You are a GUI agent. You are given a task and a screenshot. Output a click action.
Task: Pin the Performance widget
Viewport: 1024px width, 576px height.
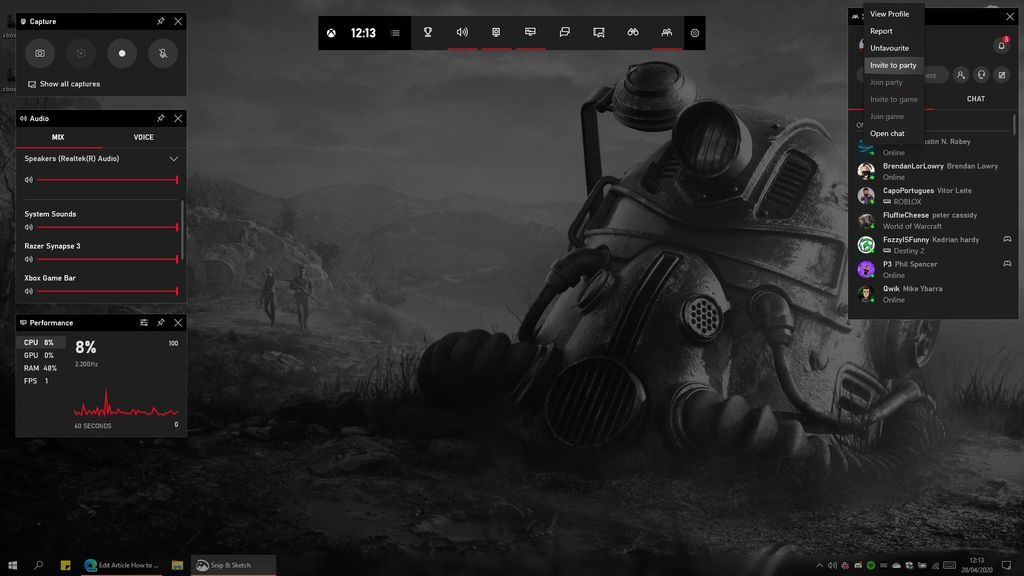160,322
